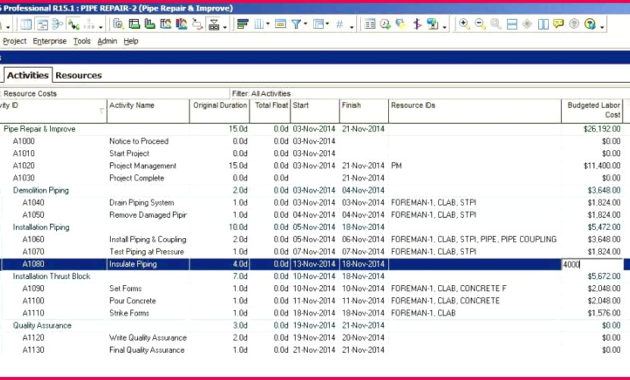Click the Columns icon
This screenshot has width=630, height=380.
pyautogui.click(x=259, y=25)
